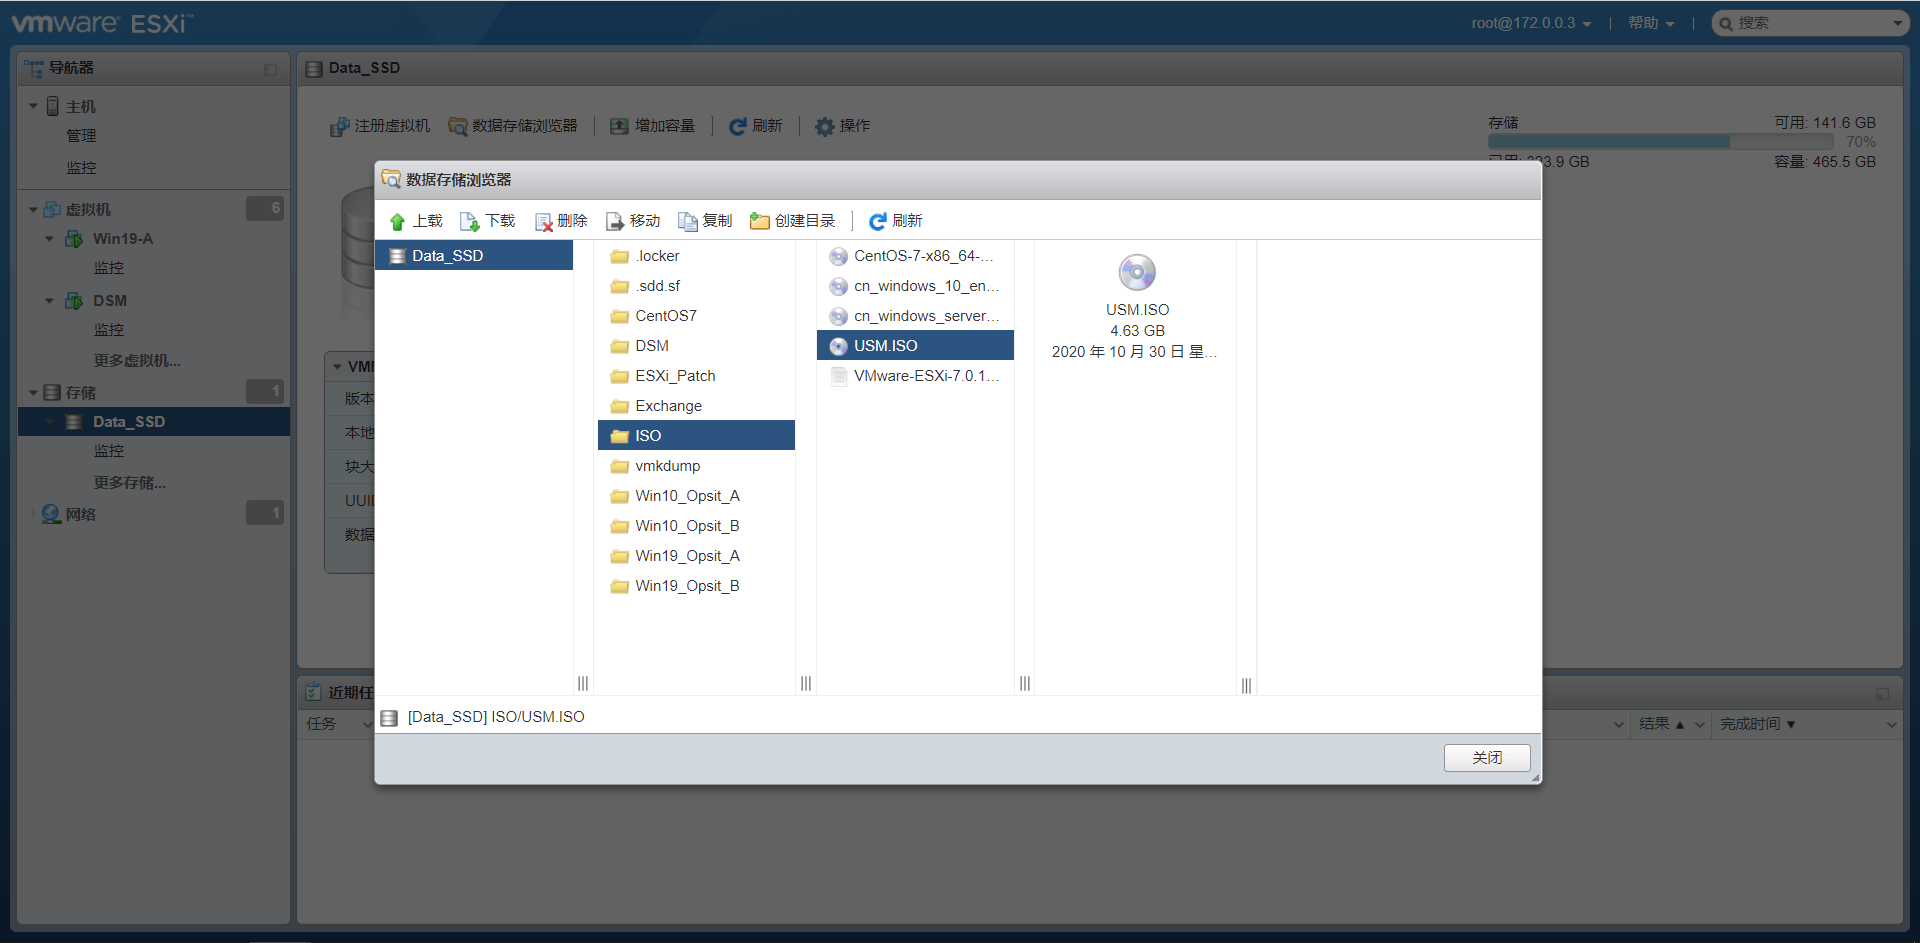
Task: Click the Move (移动) icon in datastore browser
Action: (x=615, y=221)
